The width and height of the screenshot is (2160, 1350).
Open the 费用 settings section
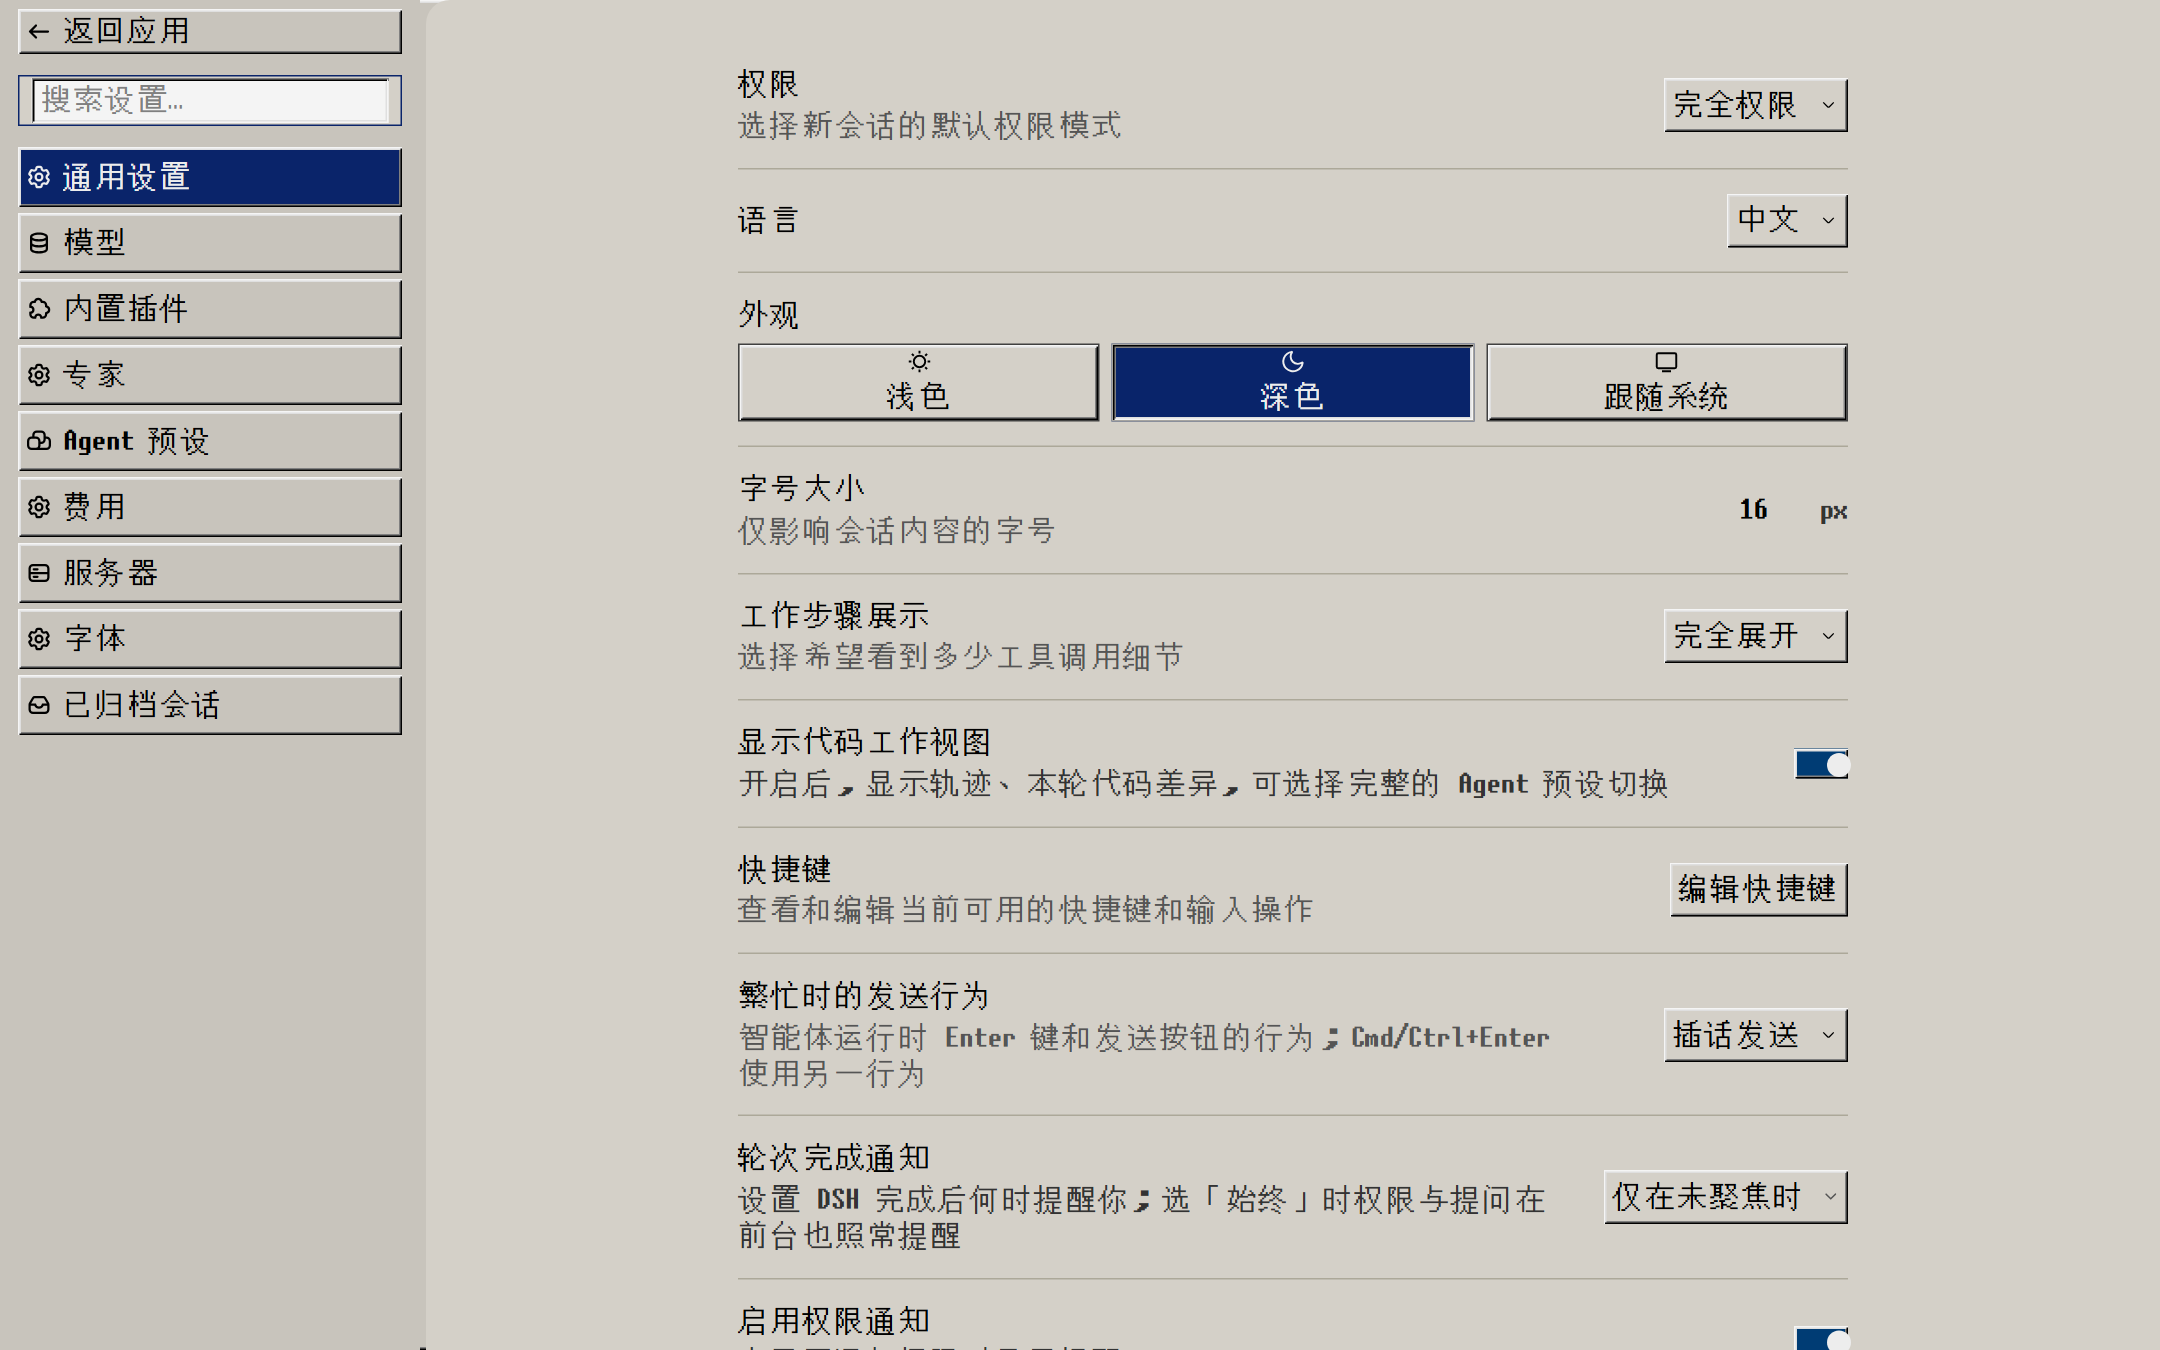[x=210, y=507]
